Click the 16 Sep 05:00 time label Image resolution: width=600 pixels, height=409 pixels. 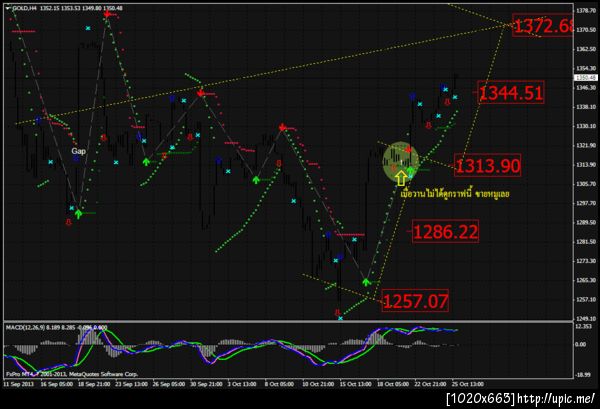(x=57, y=384)
